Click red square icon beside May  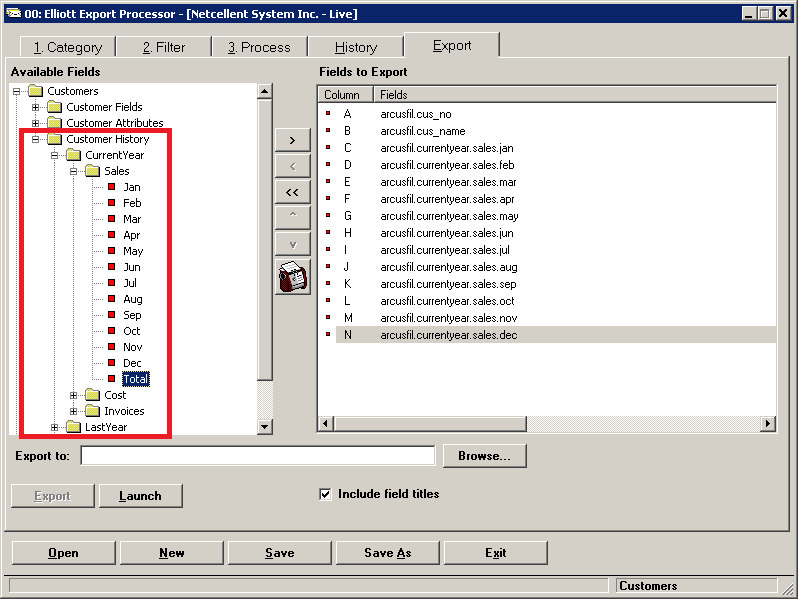pyautogui.click(x=111, y=250)
